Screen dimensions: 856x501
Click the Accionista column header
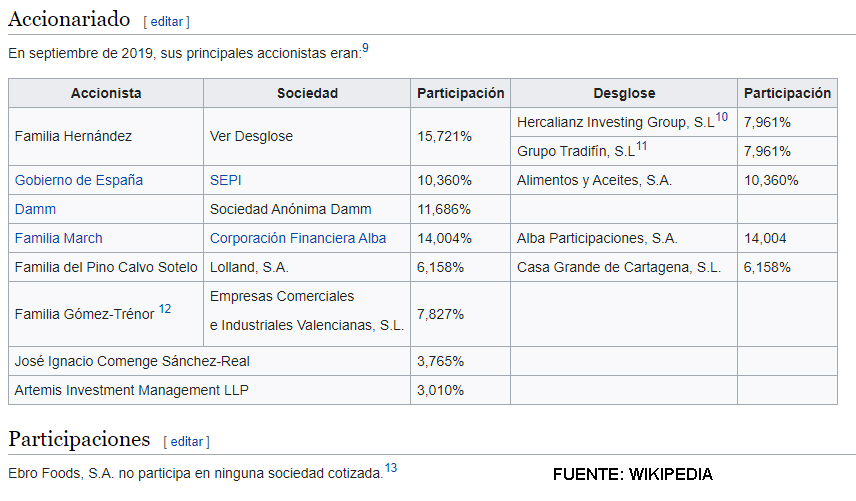pyautogui.click(x=106, y=93)
